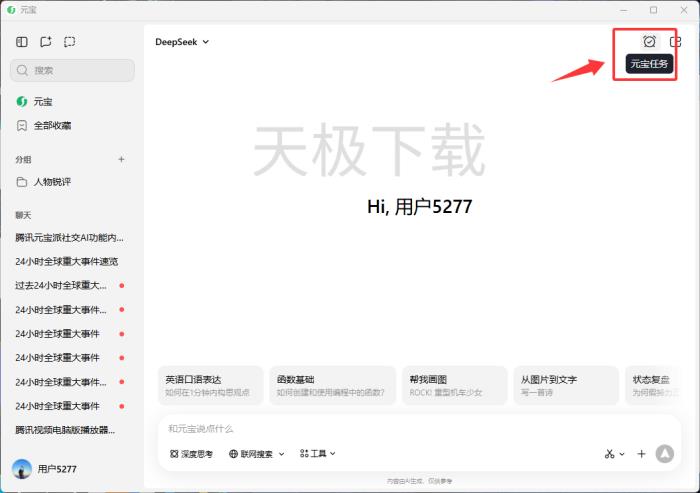Toggle 联网搜索 web search option
The width and height of the screenshot is (700, 493).
(250, 454)
